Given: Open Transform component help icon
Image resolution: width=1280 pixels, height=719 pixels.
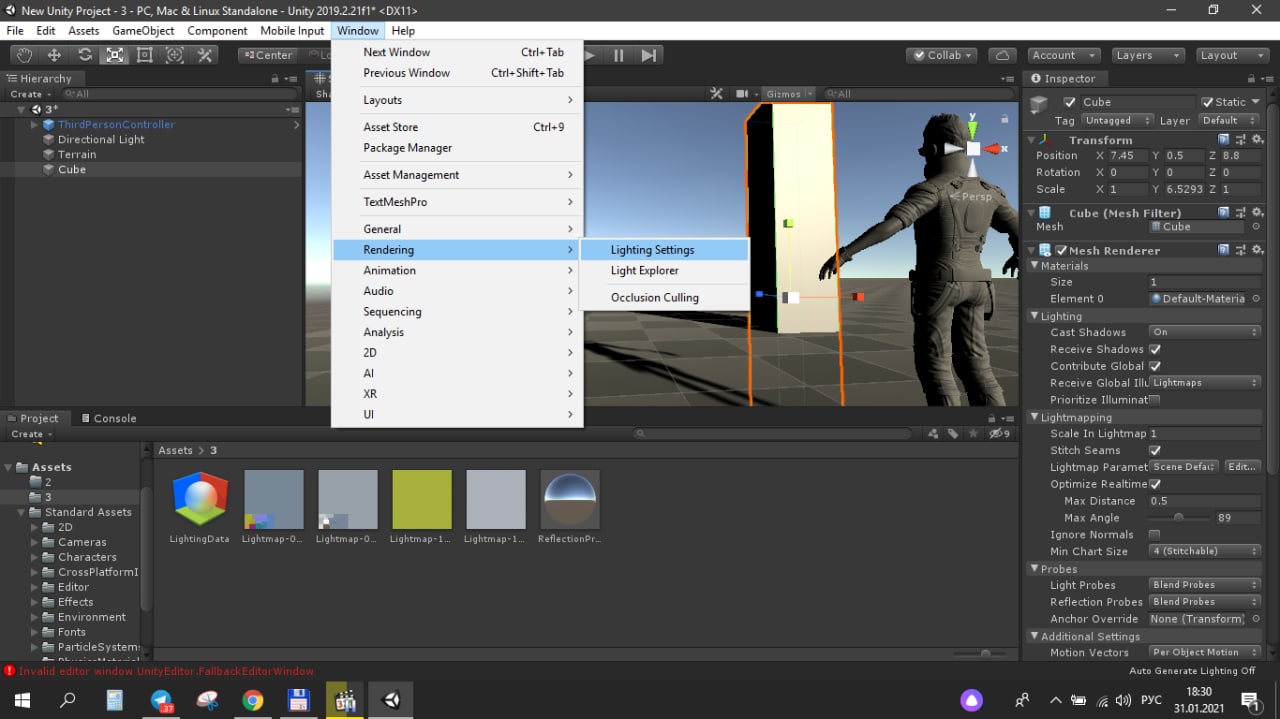Looking at the screenshot, I should (1224, 140).
